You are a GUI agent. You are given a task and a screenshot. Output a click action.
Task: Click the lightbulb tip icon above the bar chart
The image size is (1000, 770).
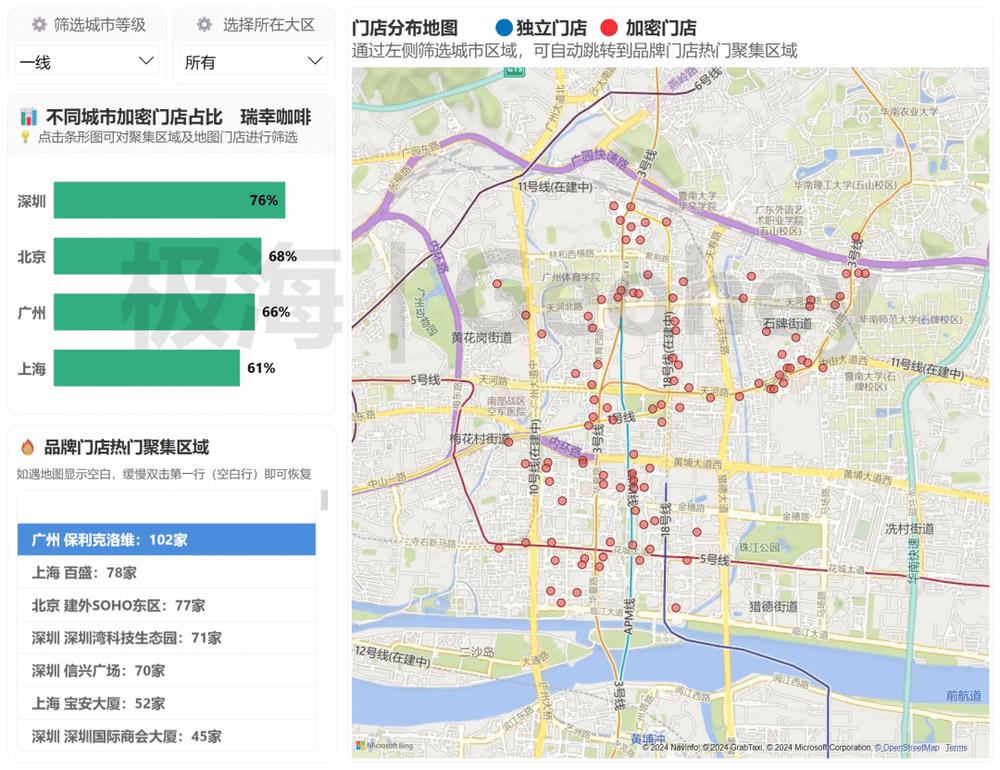coord(26,137)
